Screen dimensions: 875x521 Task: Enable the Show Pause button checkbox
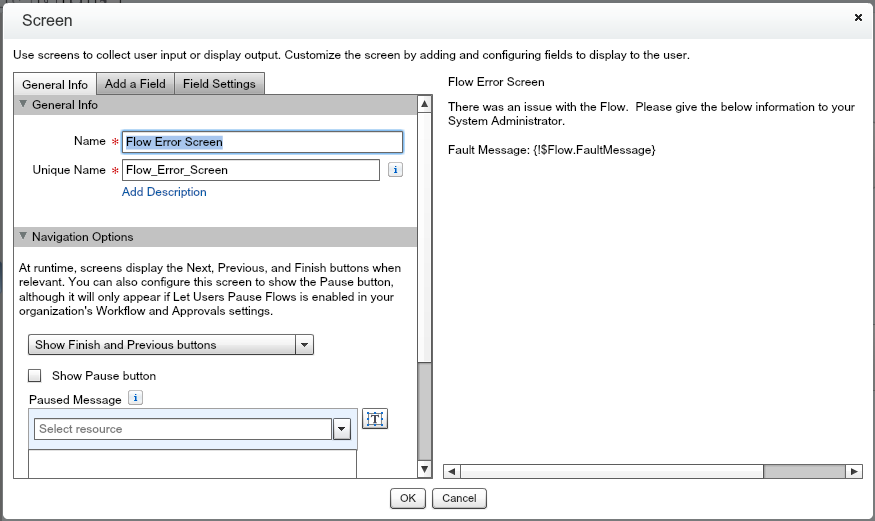35,376
